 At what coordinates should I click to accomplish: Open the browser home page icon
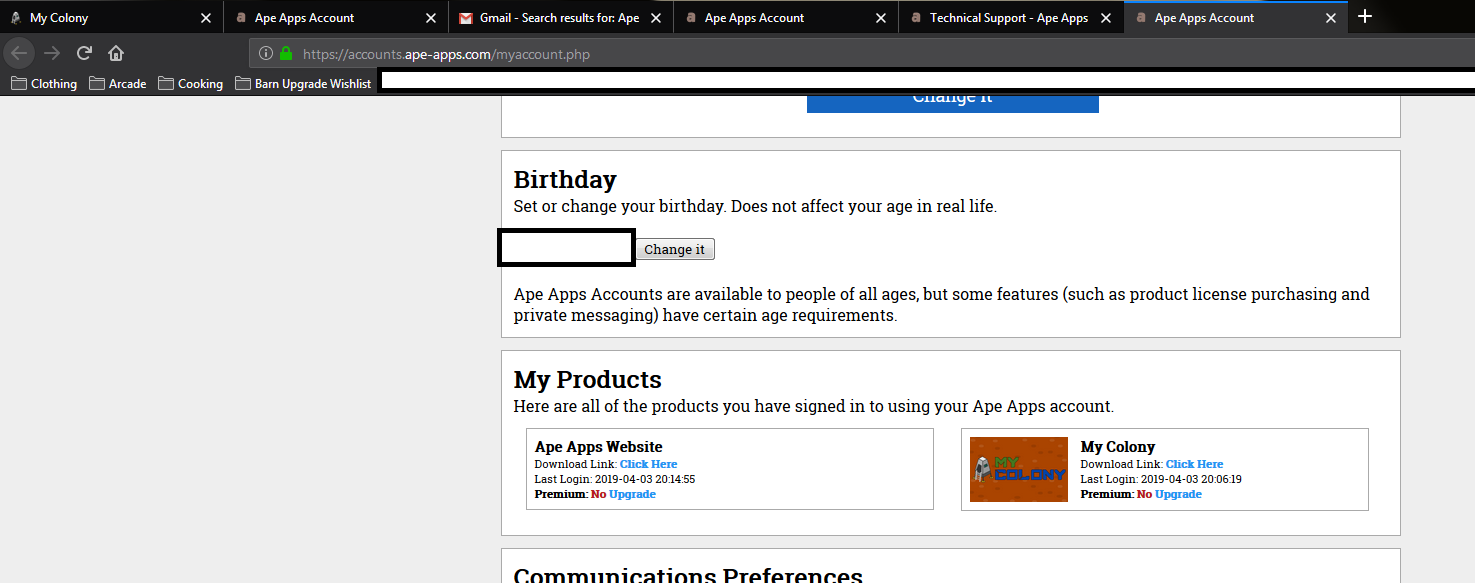click(116, 53)
